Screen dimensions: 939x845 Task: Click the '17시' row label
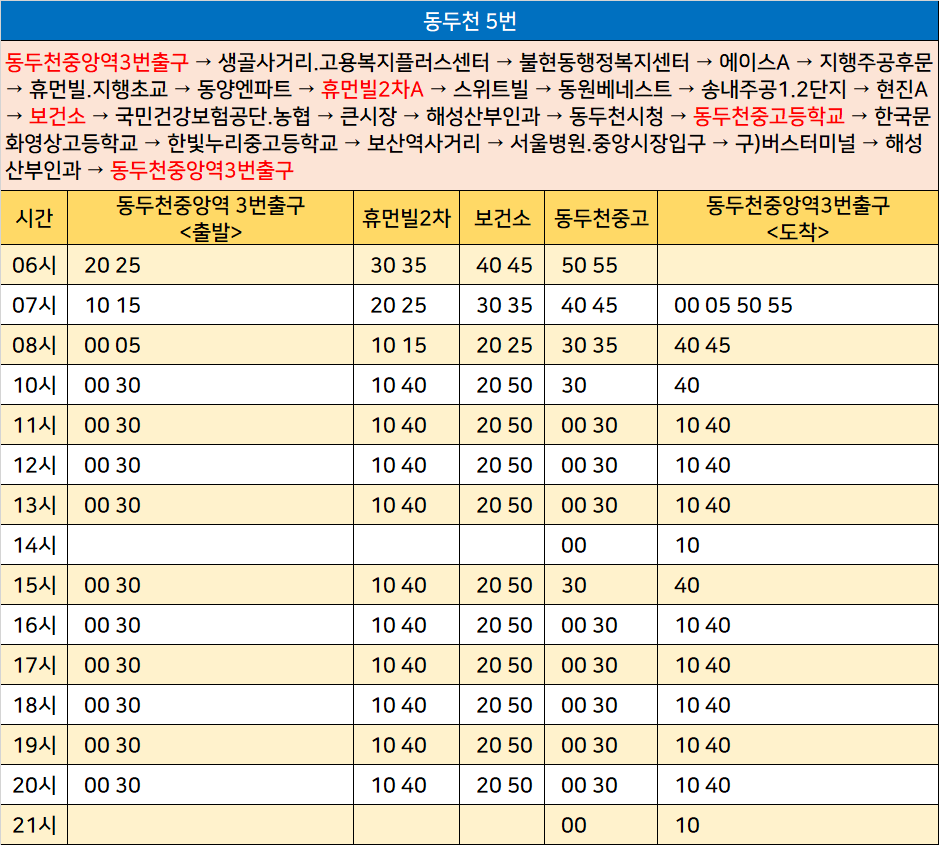click(x=34, y=665)
